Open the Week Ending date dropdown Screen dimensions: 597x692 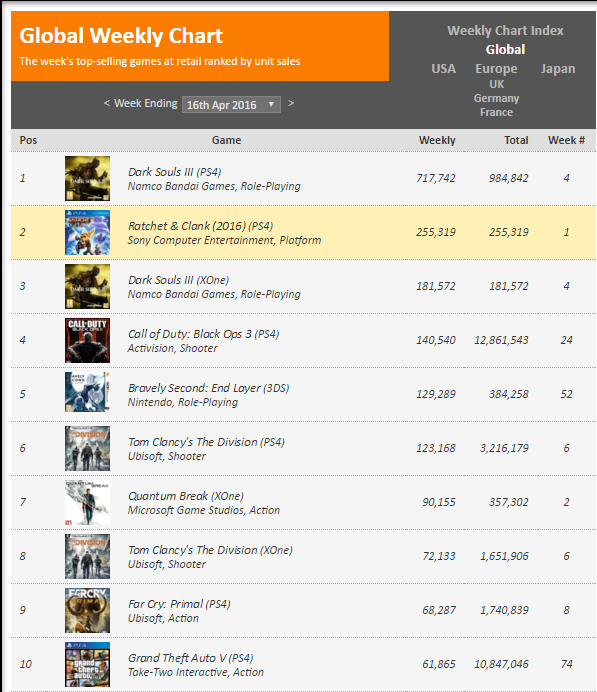click(231, 105)
